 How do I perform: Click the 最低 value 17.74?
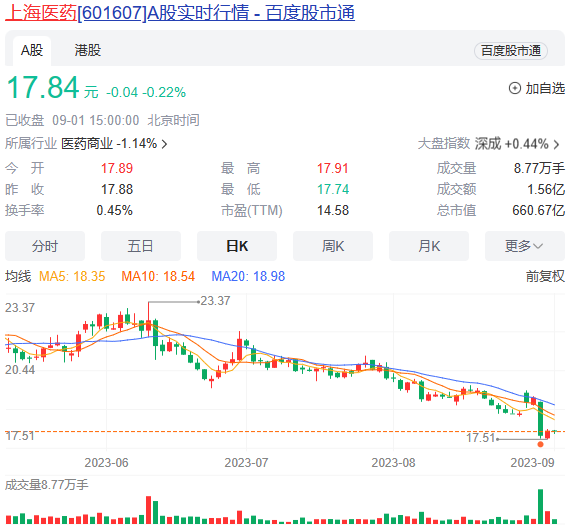(x=333, y=189)
